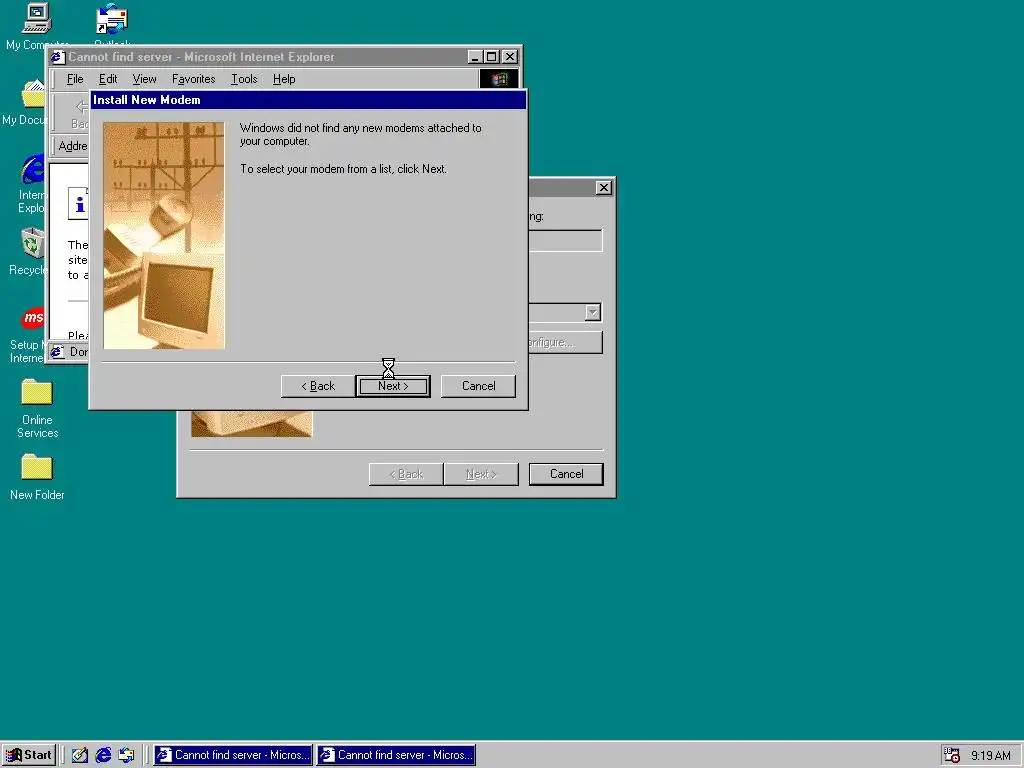This screenshot has height=768, width=1024.
Task: Switch to second Cannot find server taskbar button
Action: (396, 755)
